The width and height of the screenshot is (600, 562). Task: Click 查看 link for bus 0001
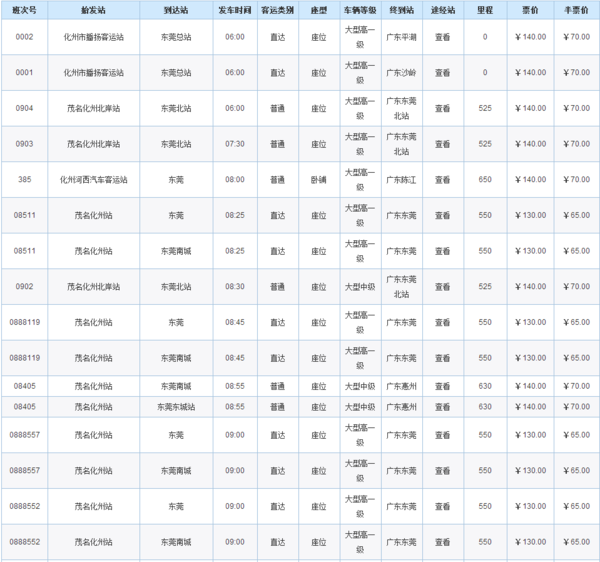pos(442,72)
